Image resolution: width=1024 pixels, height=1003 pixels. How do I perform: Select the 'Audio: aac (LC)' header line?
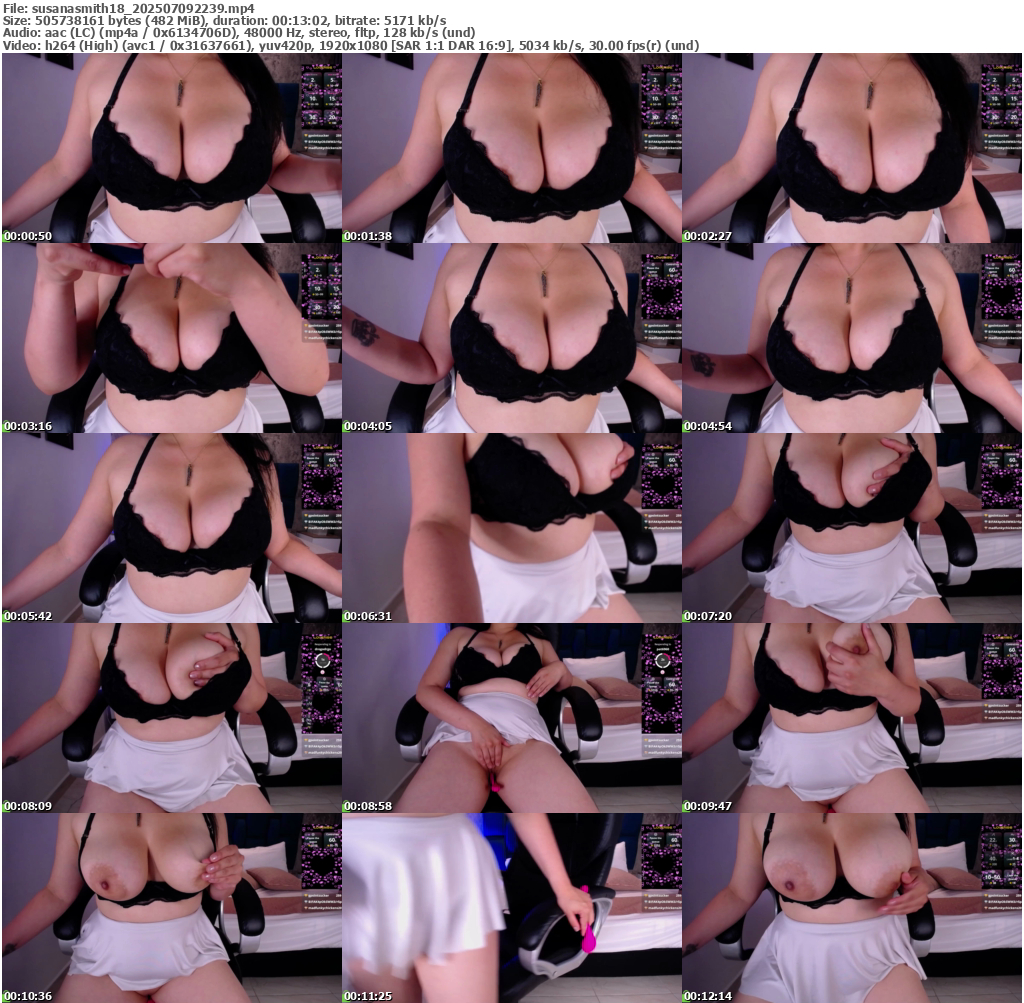[238, 33]
